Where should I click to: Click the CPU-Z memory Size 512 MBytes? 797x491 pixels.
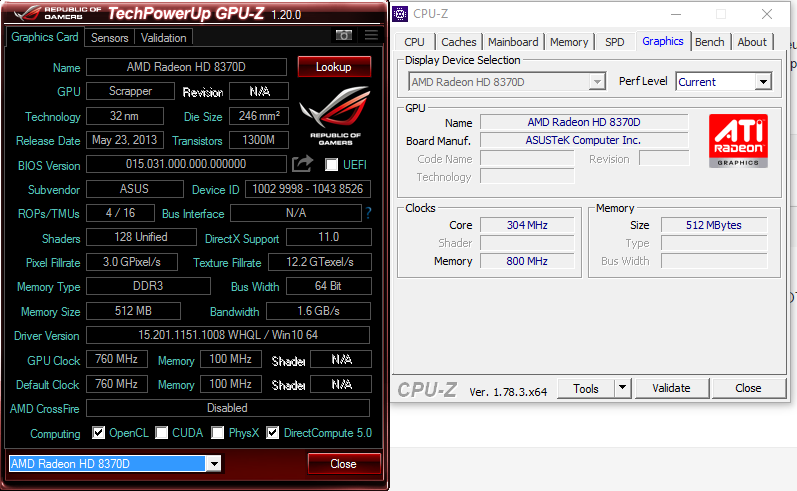714,225
